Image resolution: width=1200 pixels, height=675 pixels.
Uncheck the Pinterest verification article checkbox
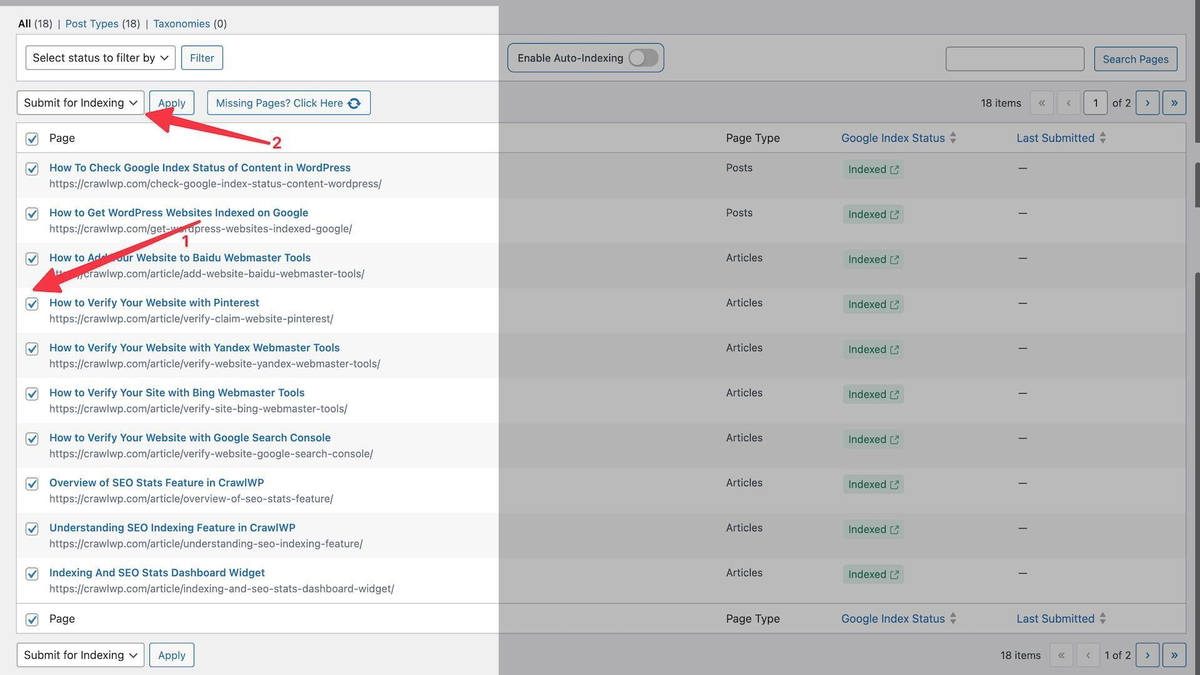[31, 303]
